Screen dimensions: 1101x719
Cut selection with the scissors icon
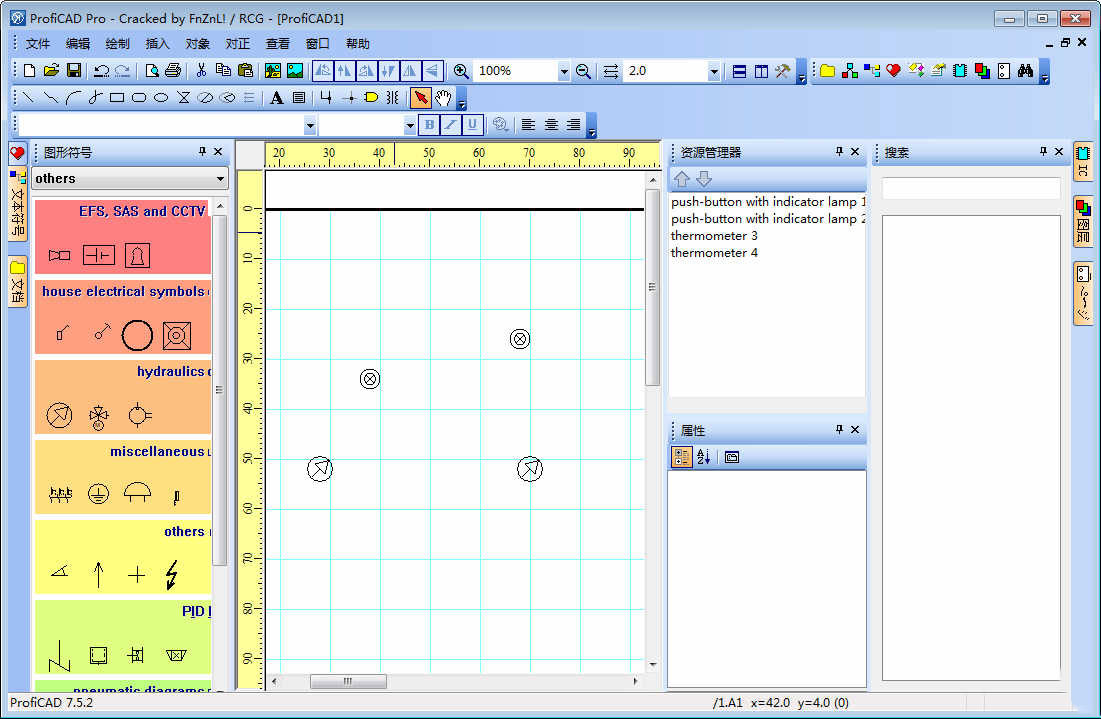(x=202, y=71)
